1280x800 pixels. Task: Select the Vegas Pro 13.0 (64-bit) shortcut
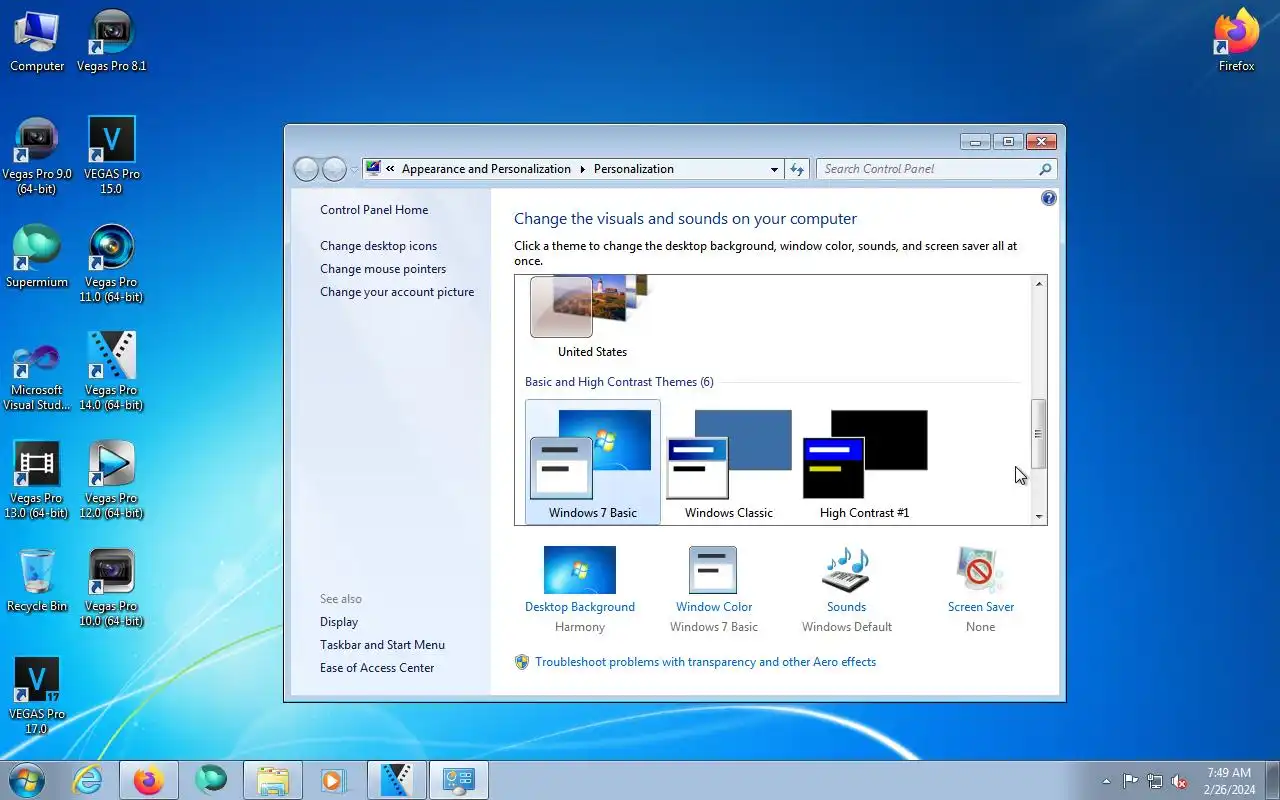[37, 480]
